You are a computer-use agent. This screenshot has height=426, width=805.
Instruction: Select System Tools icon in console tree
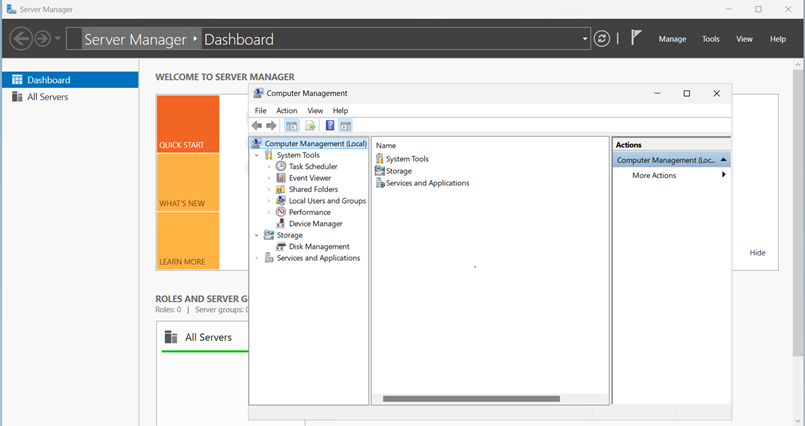(269, 155)
